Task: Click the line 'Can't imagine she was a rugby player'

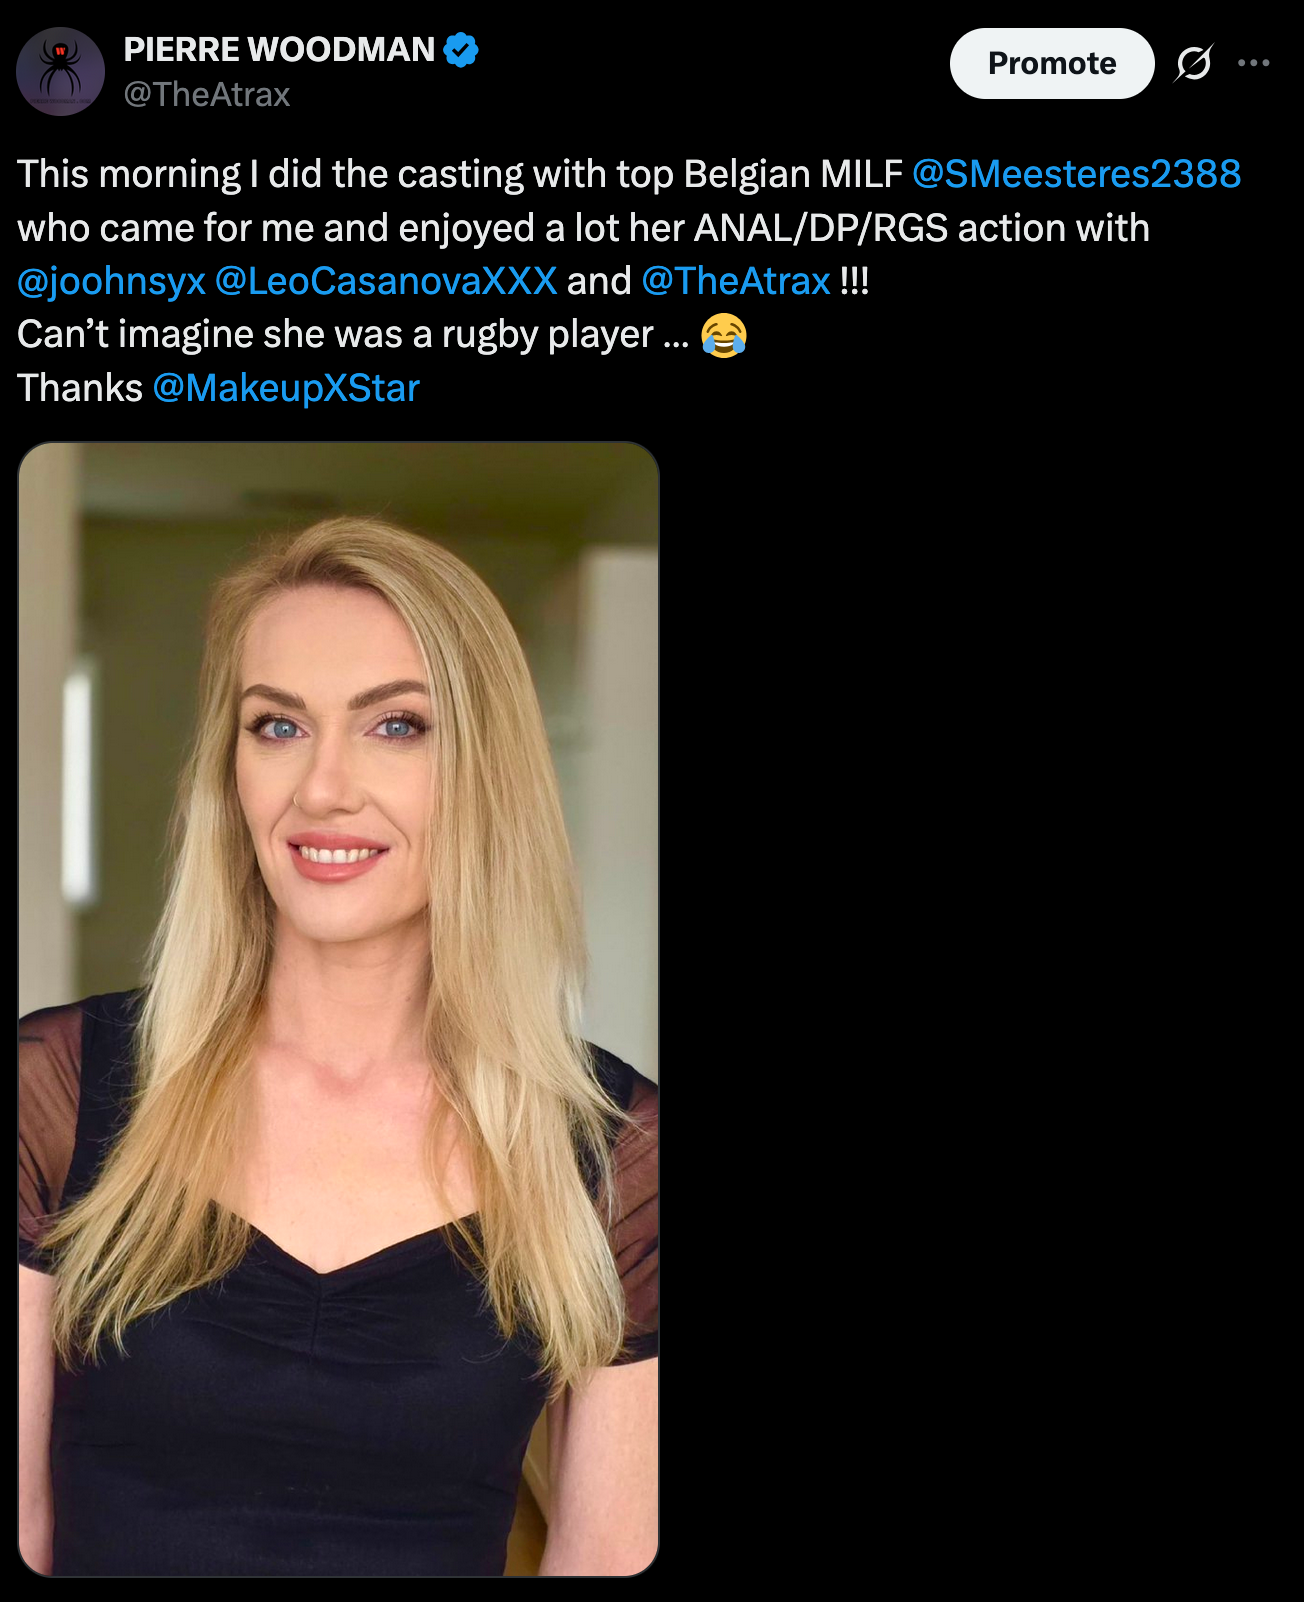Action: (353, 335)
